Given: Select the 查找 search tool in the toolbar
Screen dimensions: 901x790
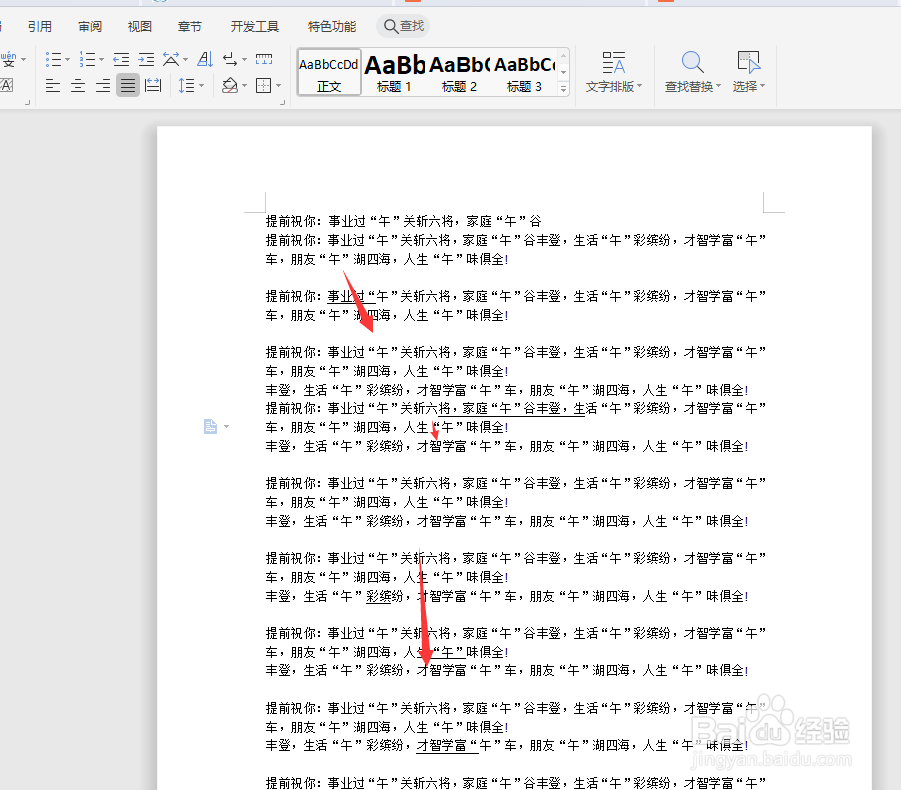Looking at the screenshot, I should point(403,26).
